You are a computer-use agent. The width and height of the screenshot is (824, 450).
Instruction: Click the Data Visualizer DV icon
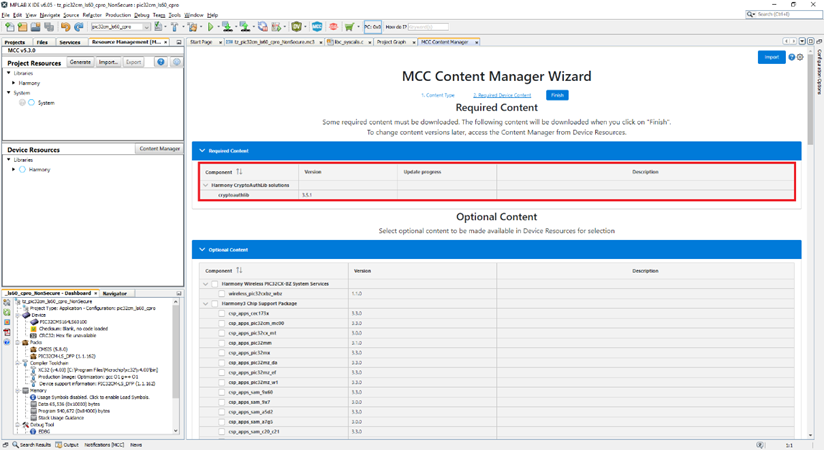coord(296,27)
